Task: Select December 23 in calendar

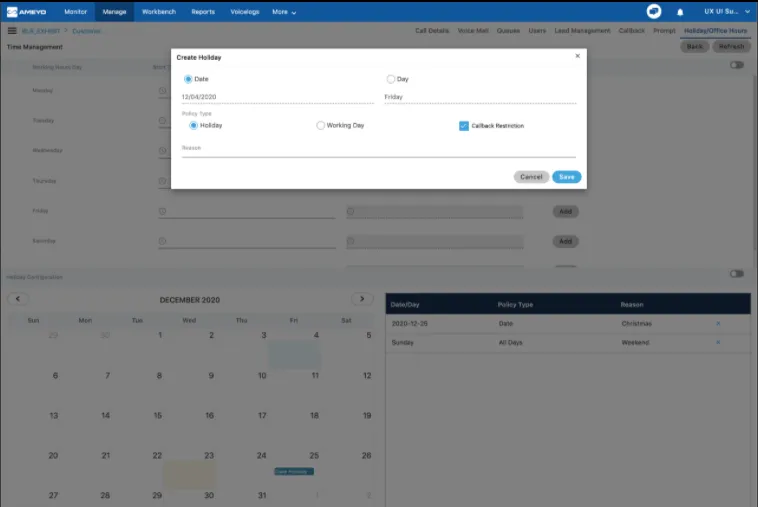Action: (209, 455)
